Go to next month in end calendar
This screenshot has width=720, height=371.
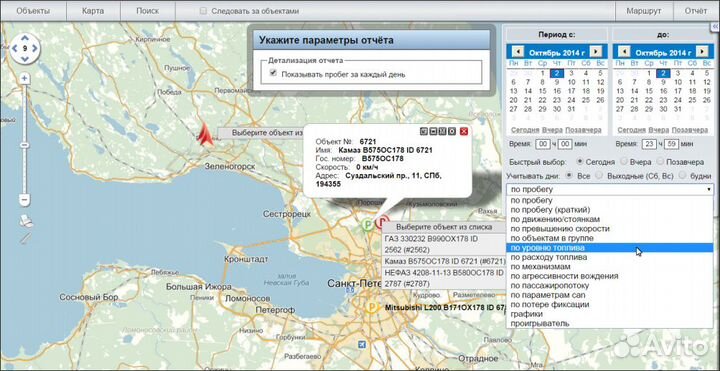(x=702, y=51)
